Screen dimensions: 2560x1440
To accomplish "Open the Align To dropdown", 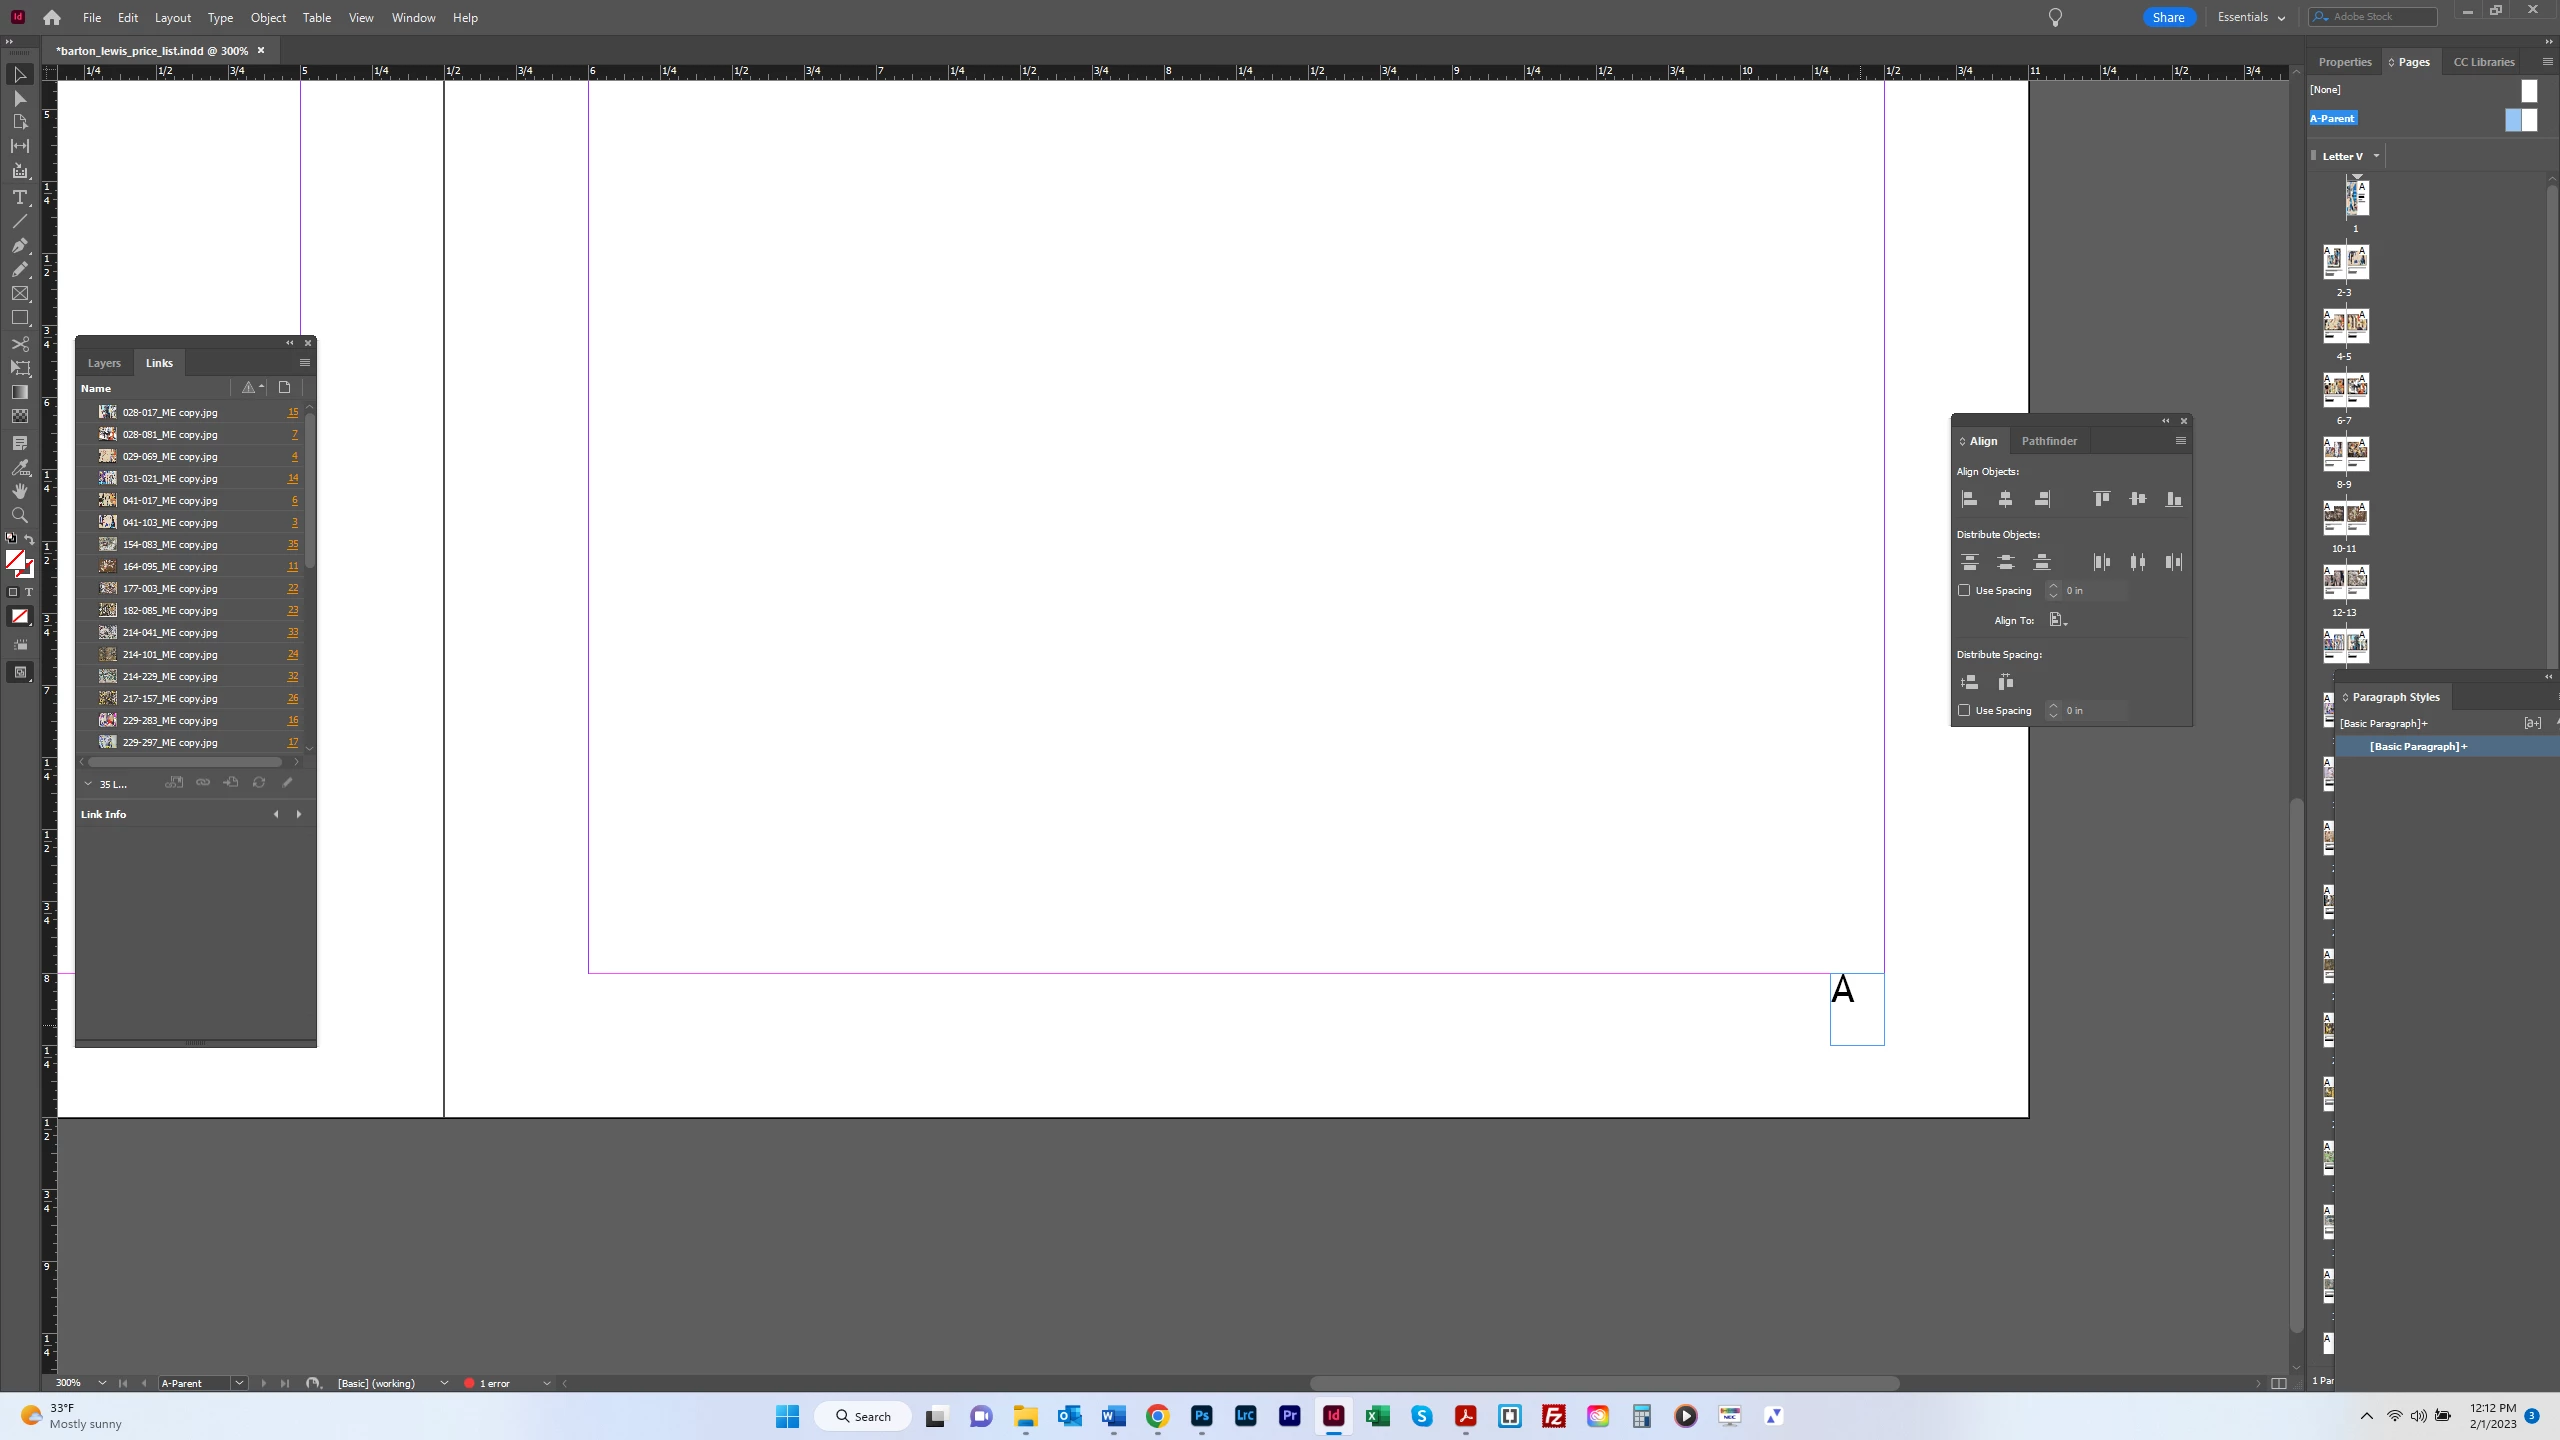I will pos(2058,621).
